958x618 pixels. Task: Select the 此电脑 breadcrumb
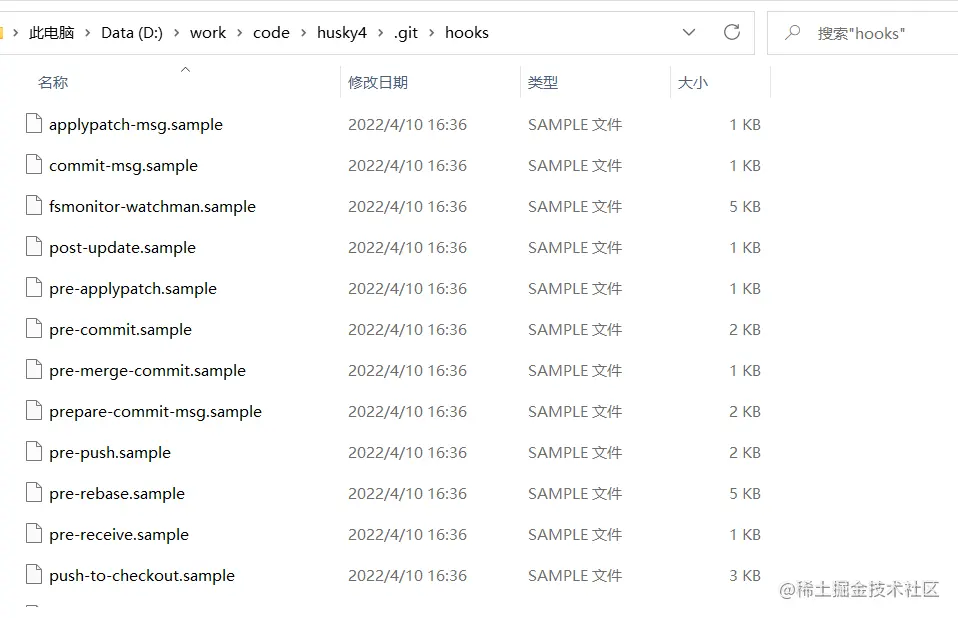(x=51, y=33)
